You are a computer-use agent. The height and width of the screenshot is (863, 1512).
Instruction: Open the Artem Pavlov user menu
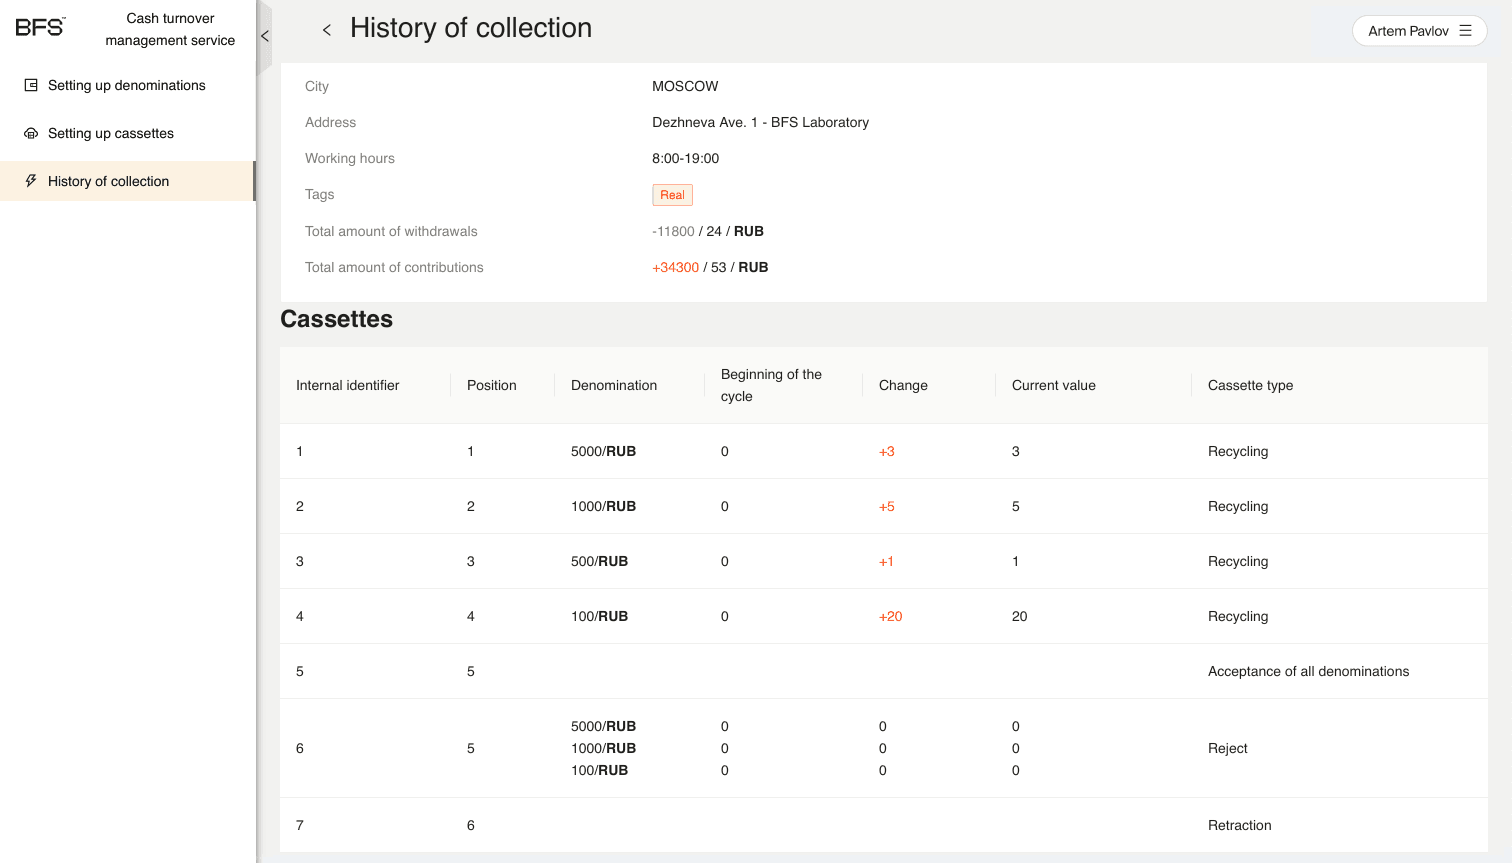point(1419,31)
